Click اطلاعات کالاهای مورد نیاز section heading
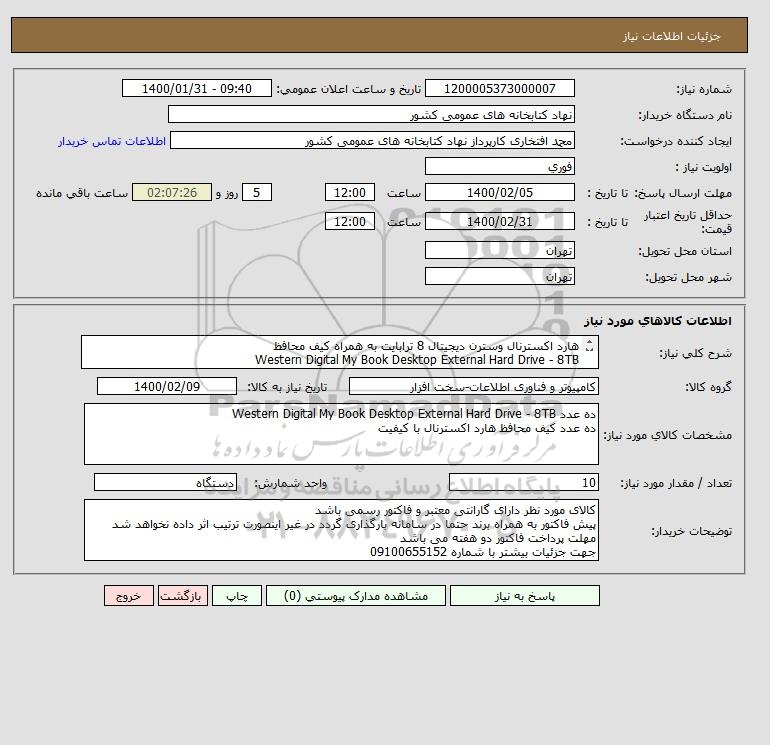 click(x=658, y=321)
